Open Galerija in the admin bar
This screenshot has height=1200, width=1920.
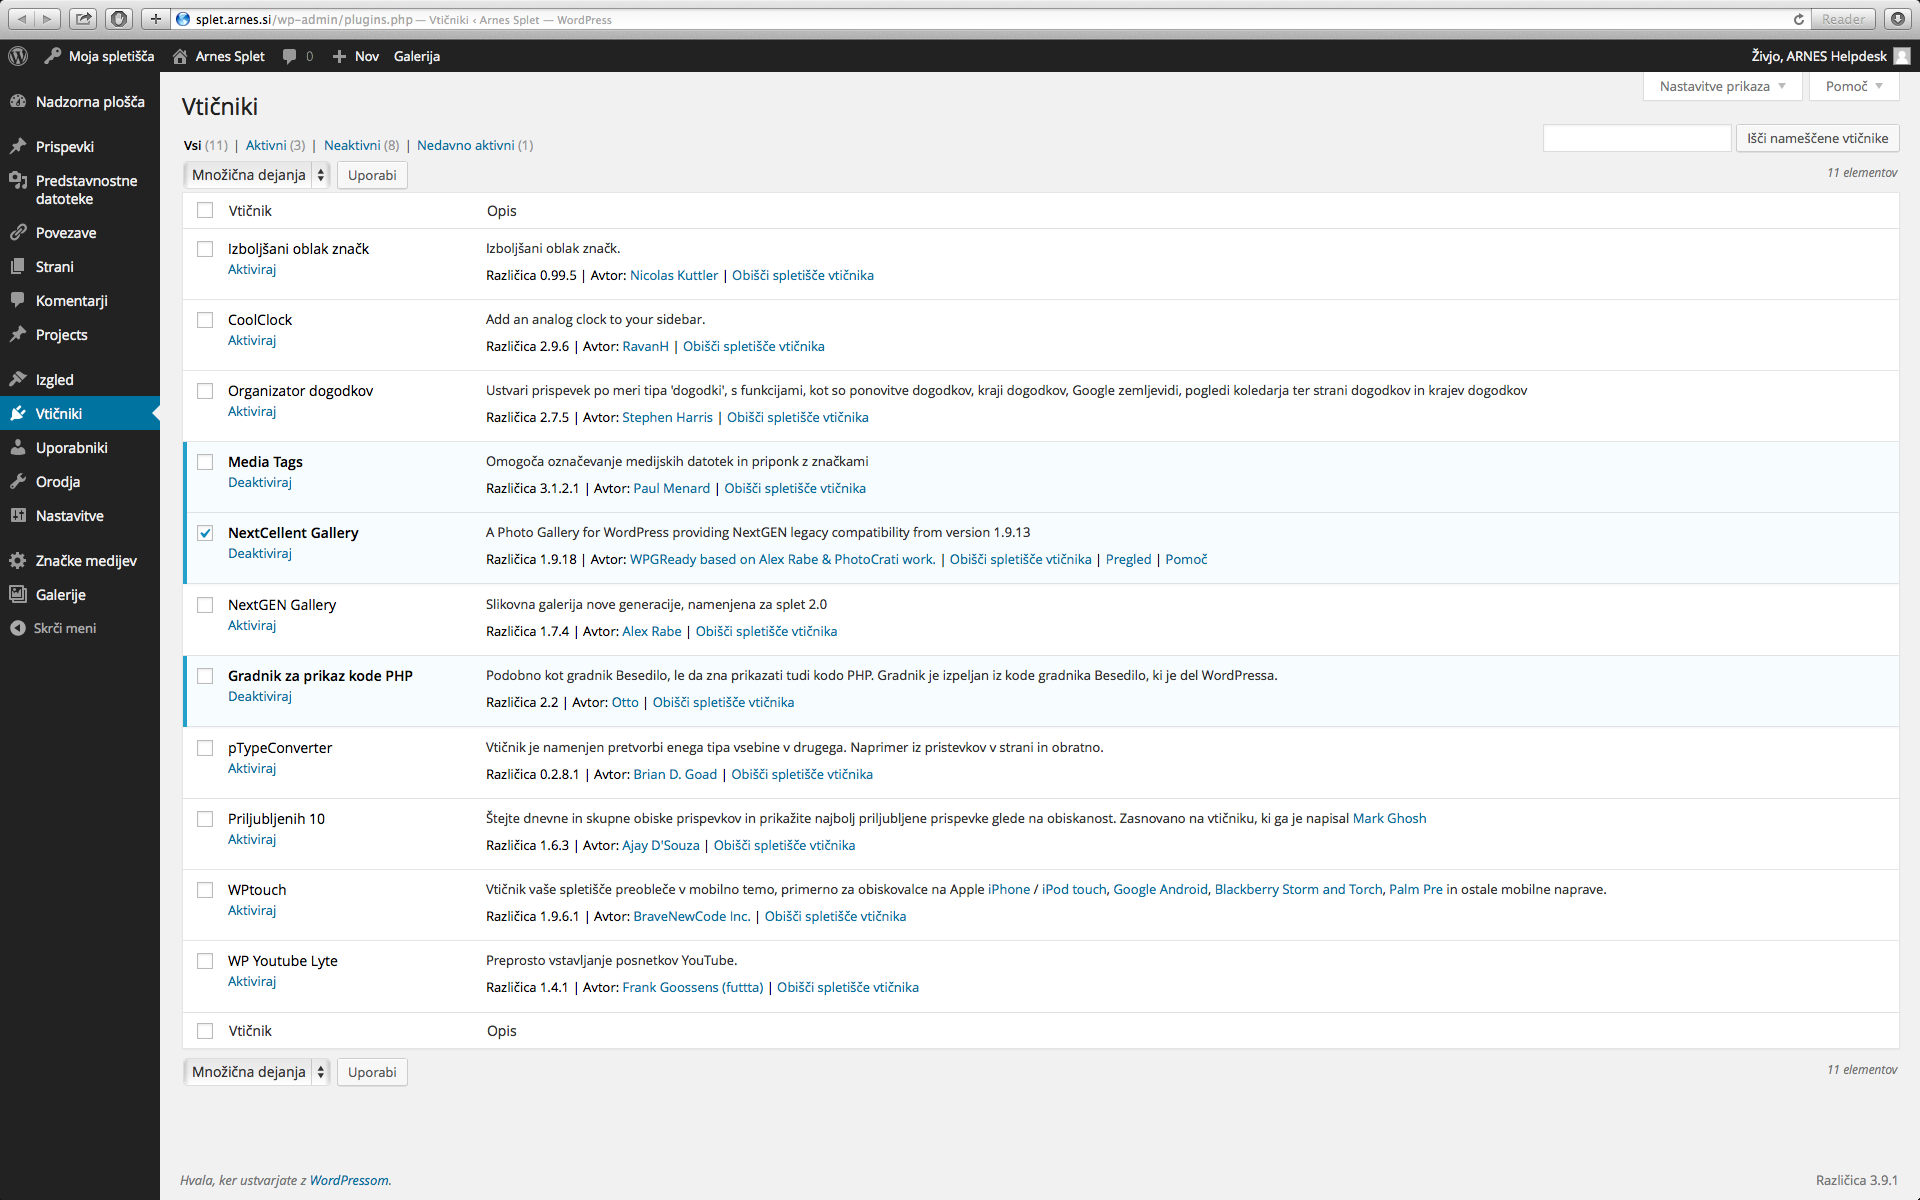coord(417,56)
